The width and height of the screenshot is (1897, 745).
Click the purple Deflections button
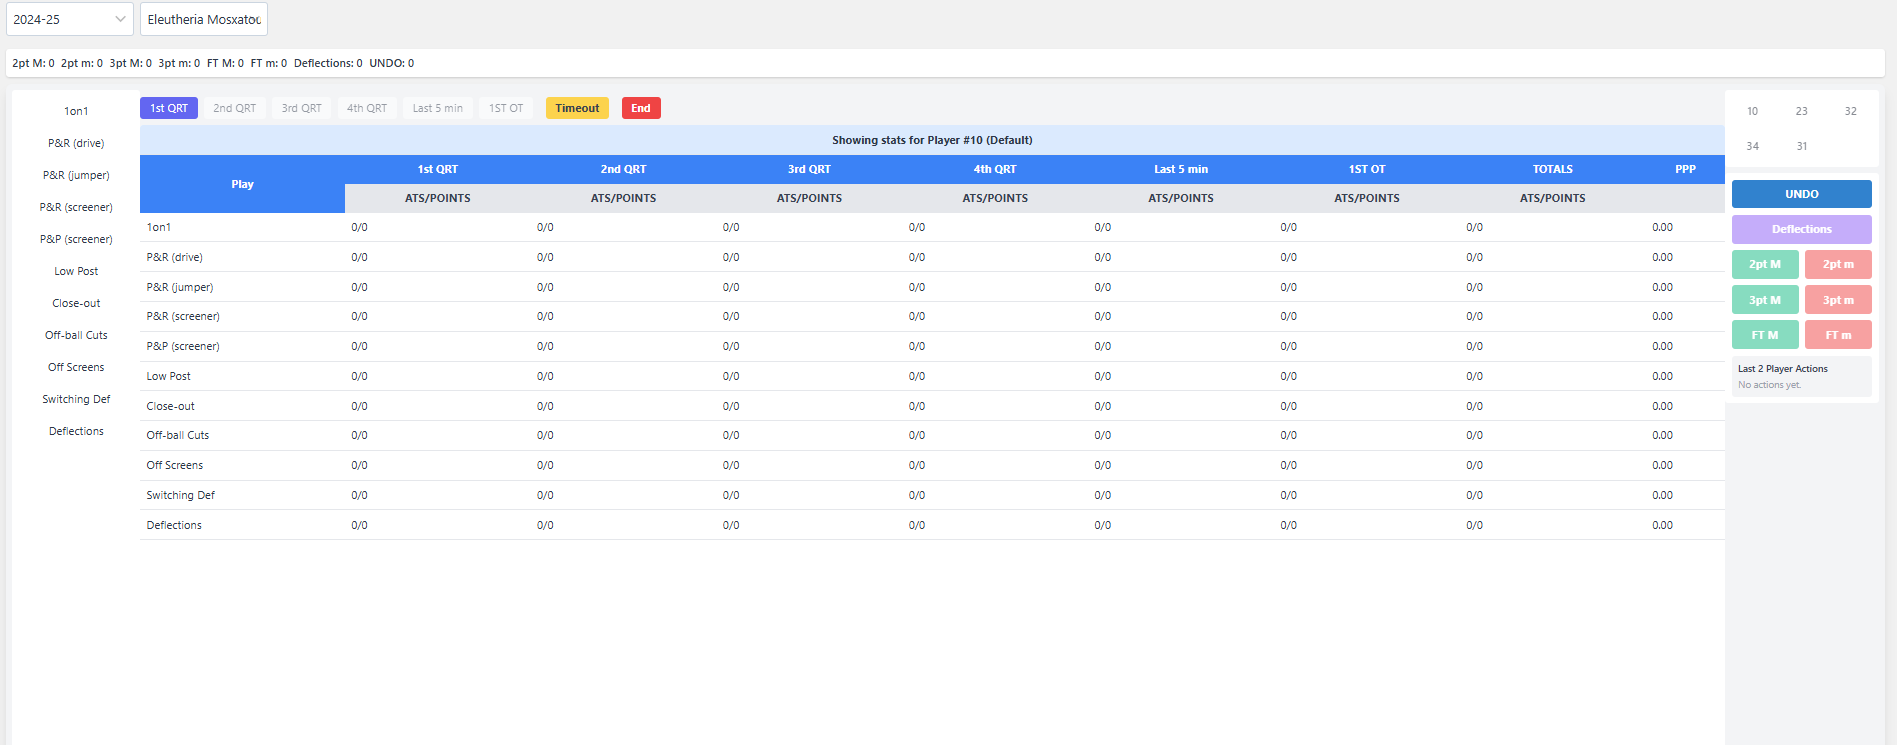tap(1801, 229)
